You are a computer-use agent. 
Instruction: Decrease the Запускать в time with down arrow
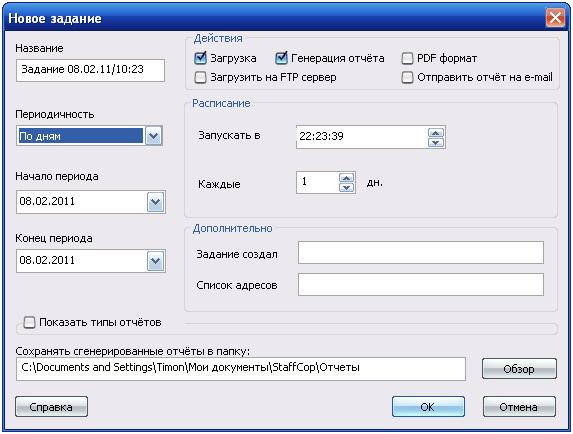click(436, 142)
